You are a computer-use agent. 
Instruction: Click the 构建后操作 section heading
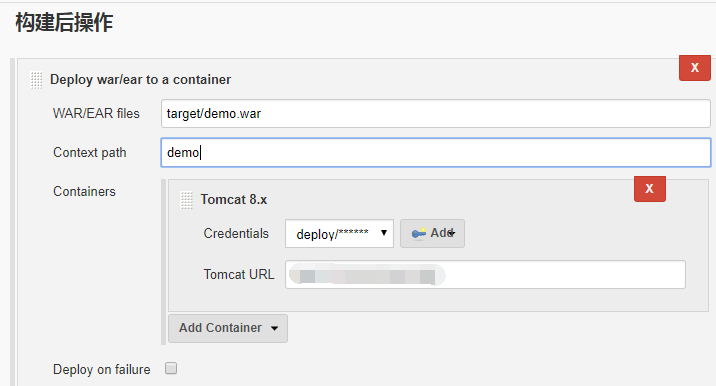pos(64,22)
